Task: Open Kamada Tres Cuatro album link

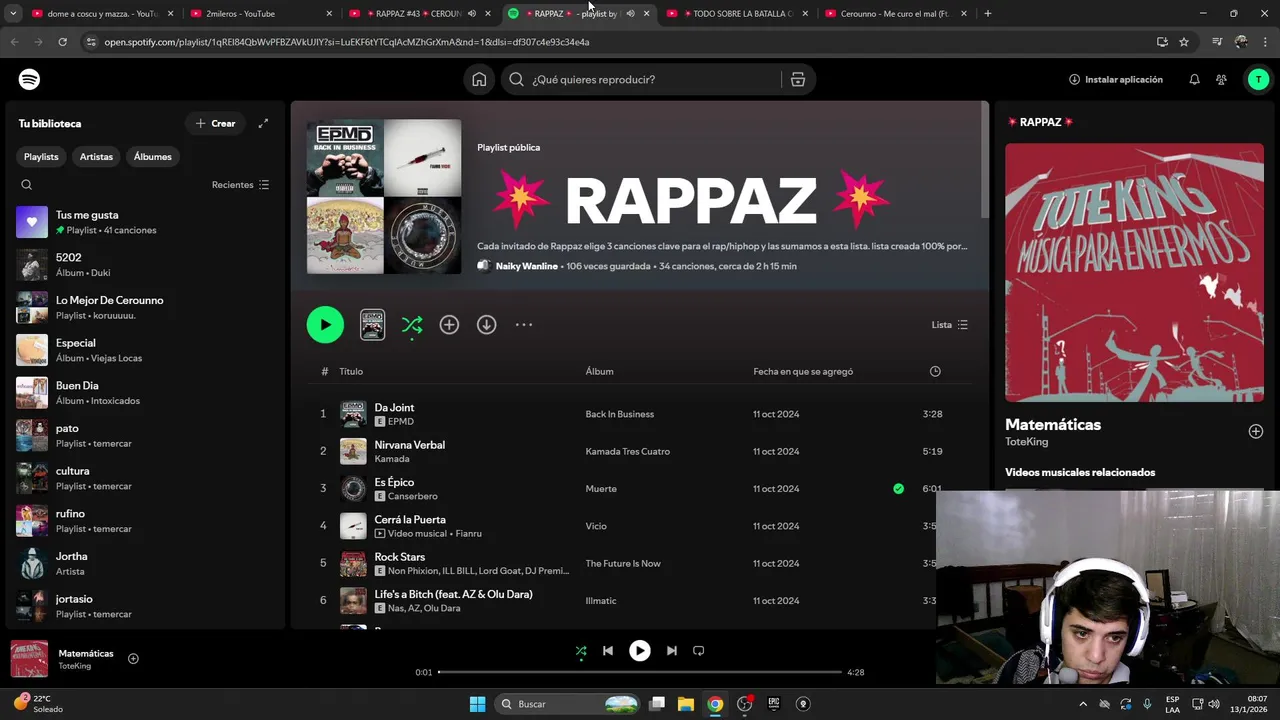Action: (627, 452)
